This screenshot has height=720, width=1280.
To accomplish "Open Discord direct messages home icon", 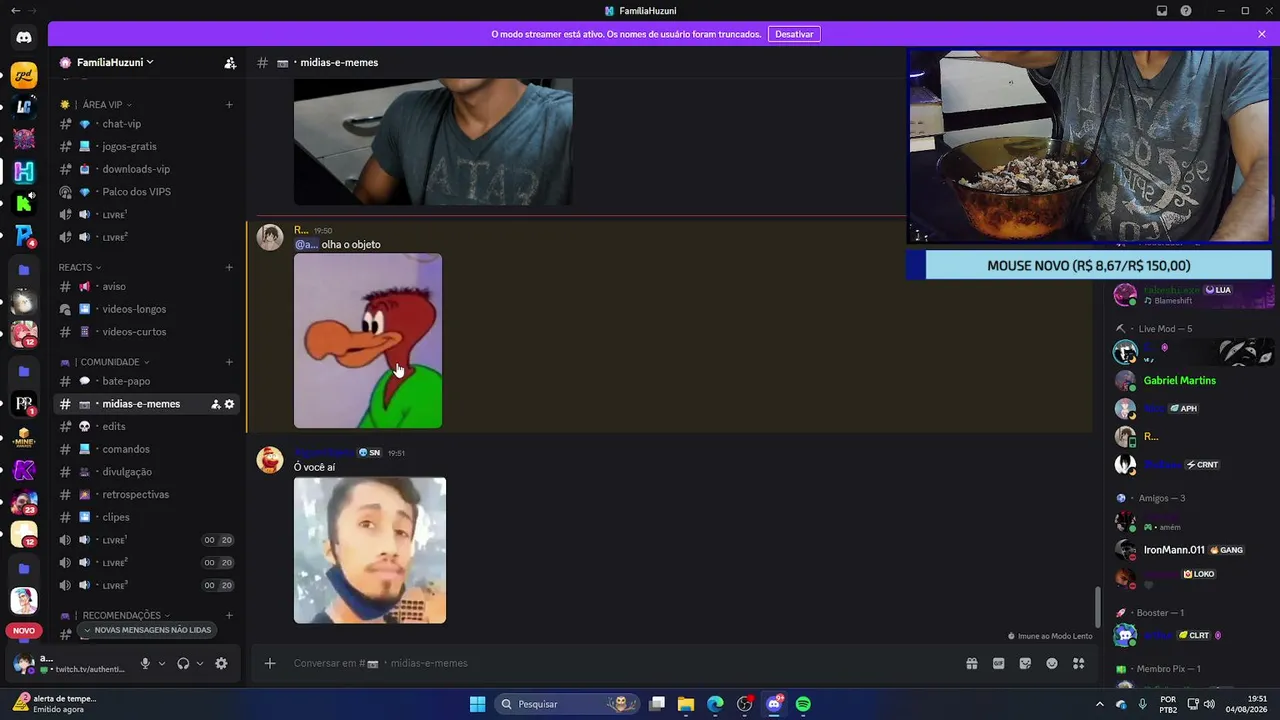I will 24,38.
